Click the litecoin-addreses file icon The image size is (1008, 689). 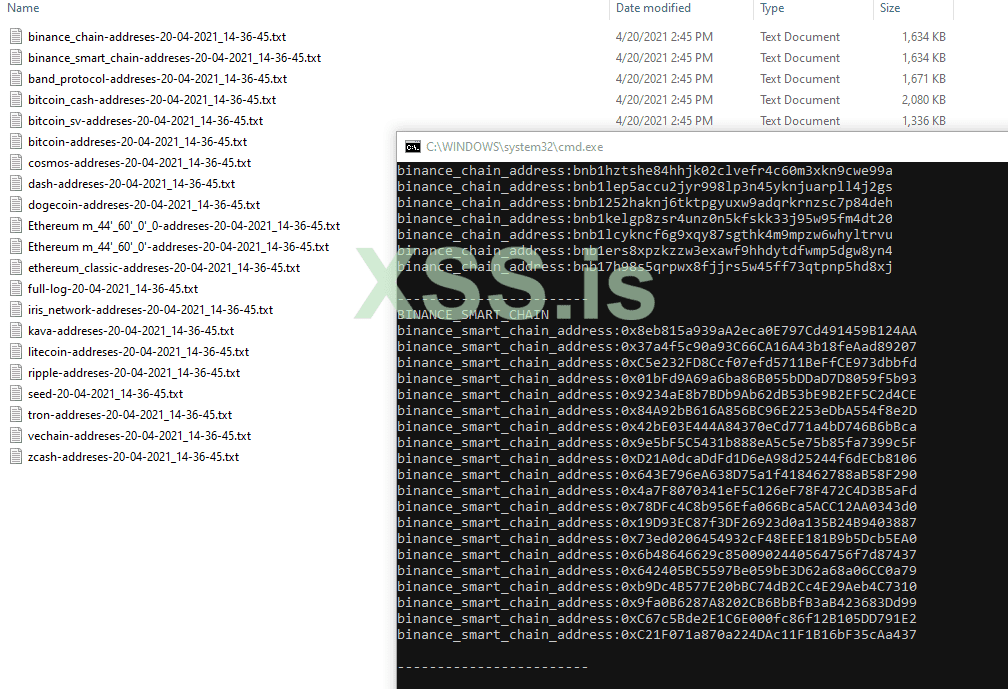tap(16, 352)
